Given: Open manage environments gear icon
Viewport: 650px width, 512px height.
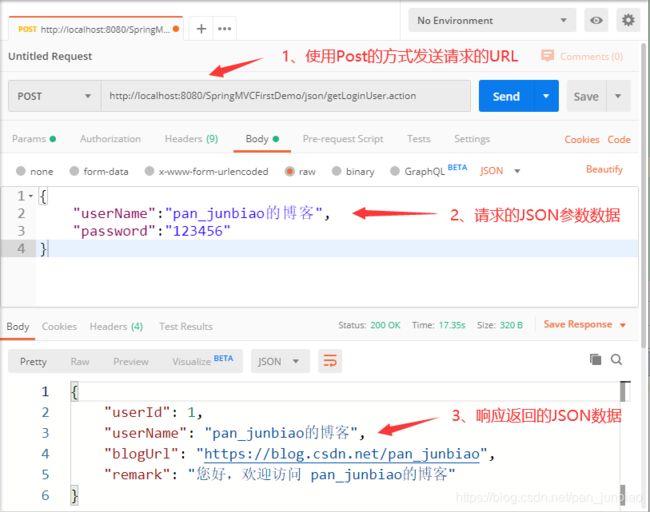Looking at the screenshot, I should point(628,20).
